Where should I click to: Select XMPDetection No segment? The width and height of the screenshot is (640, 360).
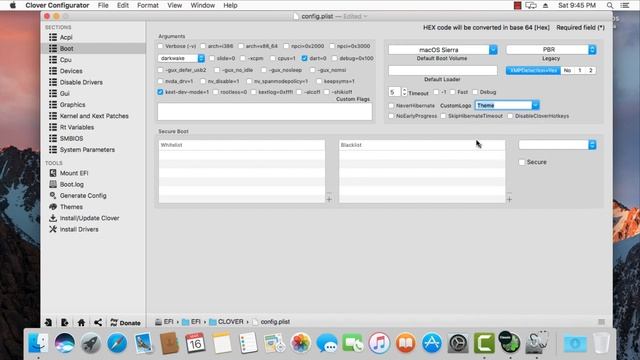[x=567, y=71]
